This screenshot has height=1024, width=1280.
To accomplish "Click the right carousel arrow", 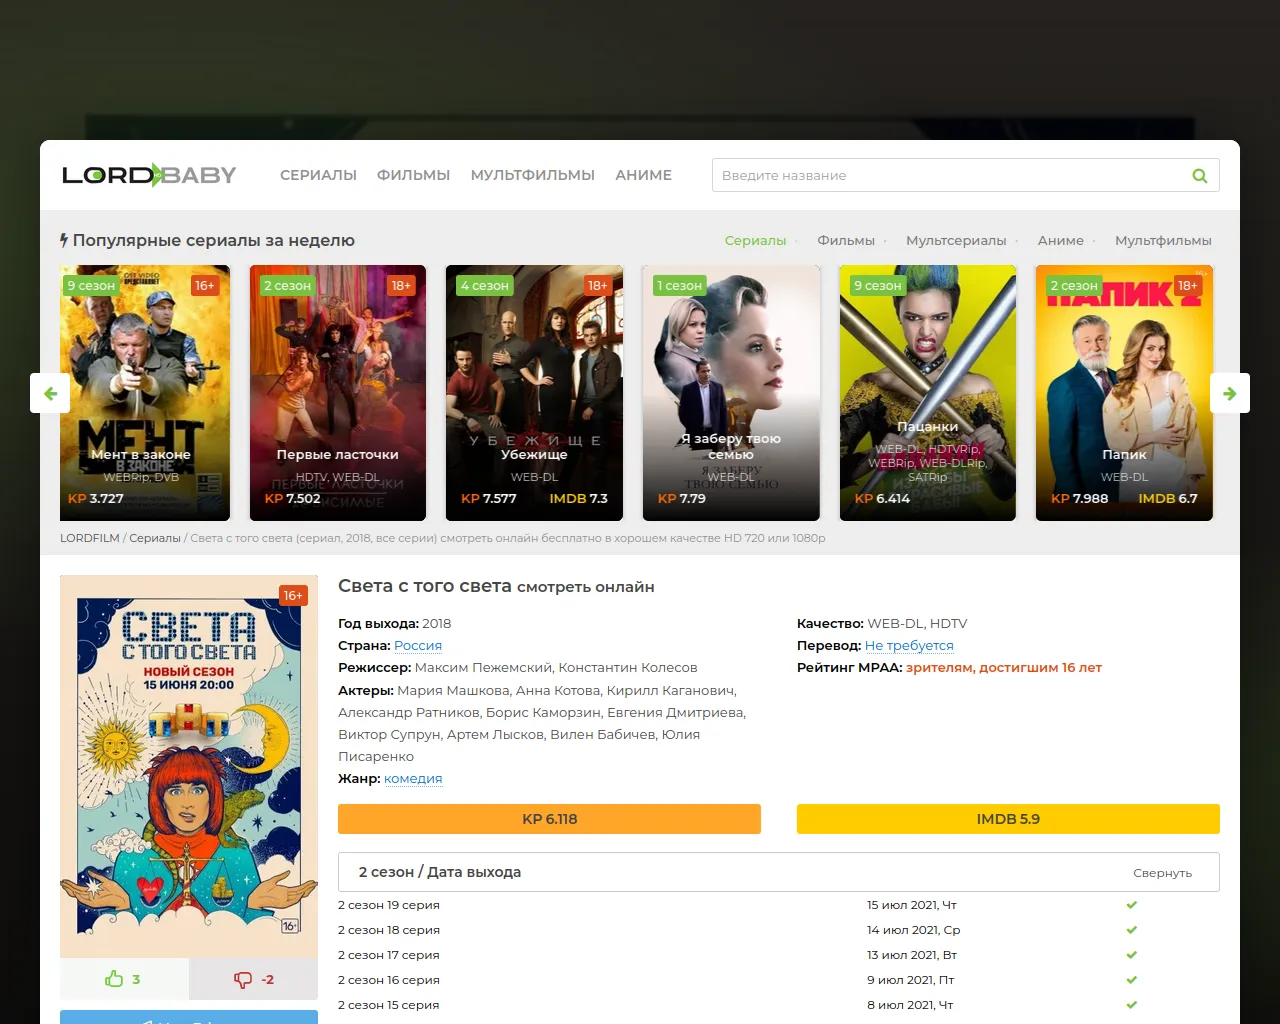I will click(x=1230, y=393).
